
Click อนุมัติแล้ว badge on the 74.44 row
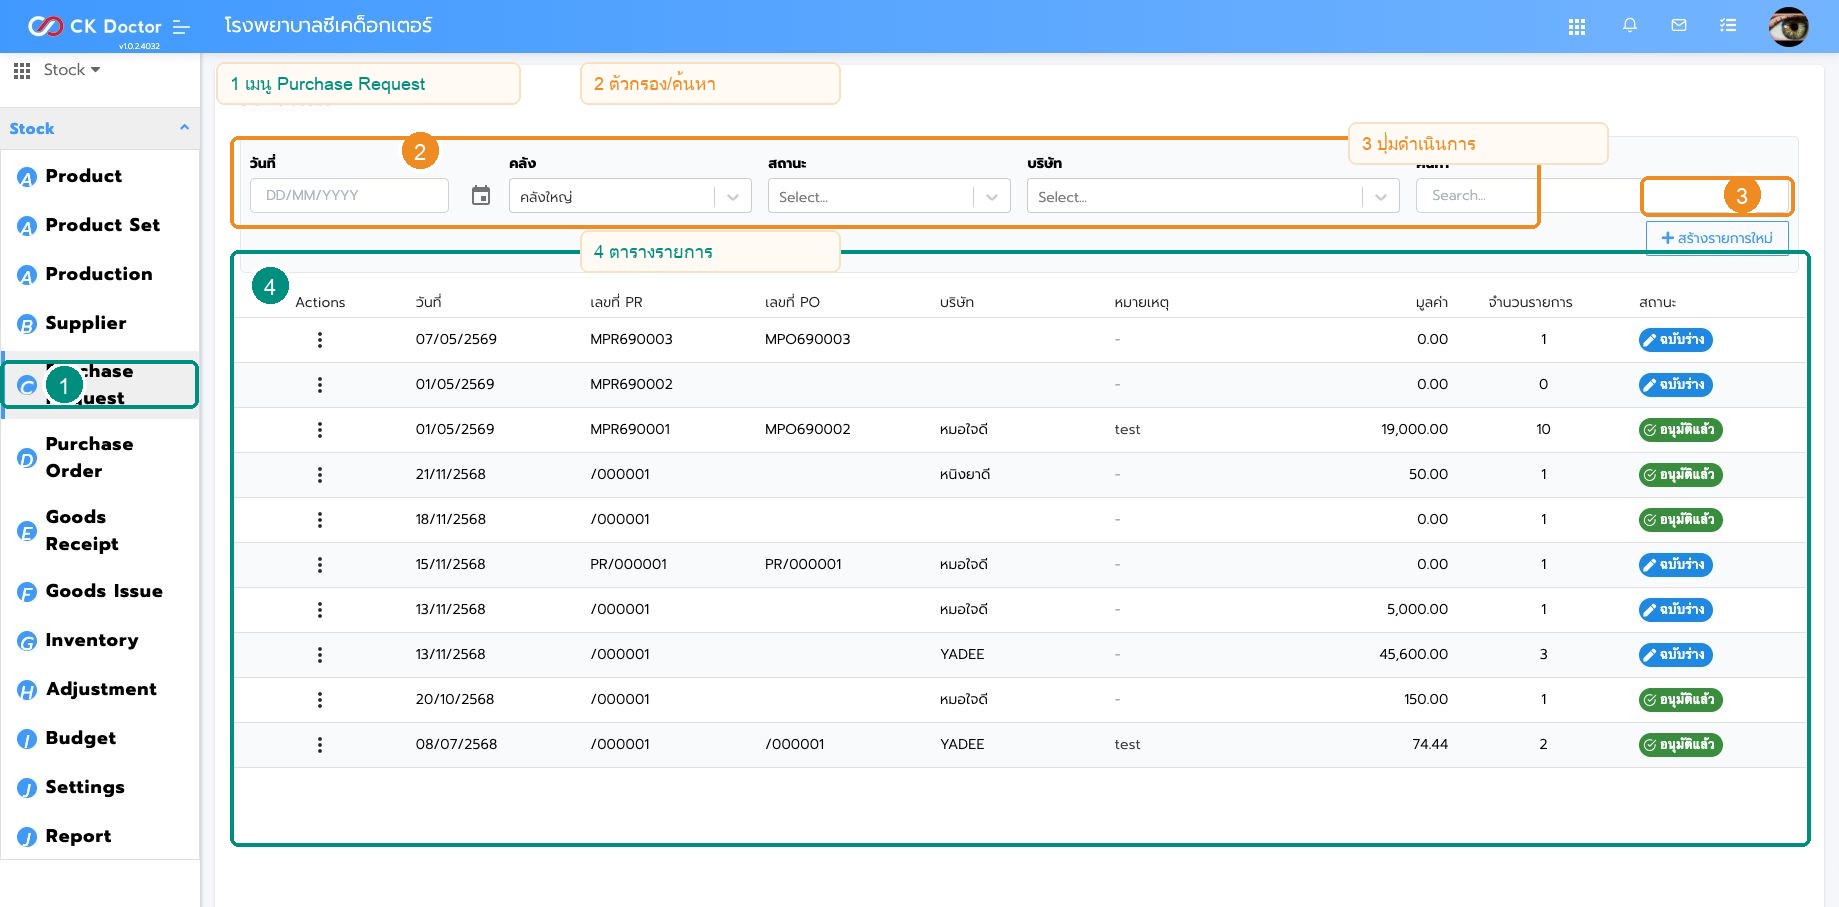pyautogui.click(x=1680, y=745)
